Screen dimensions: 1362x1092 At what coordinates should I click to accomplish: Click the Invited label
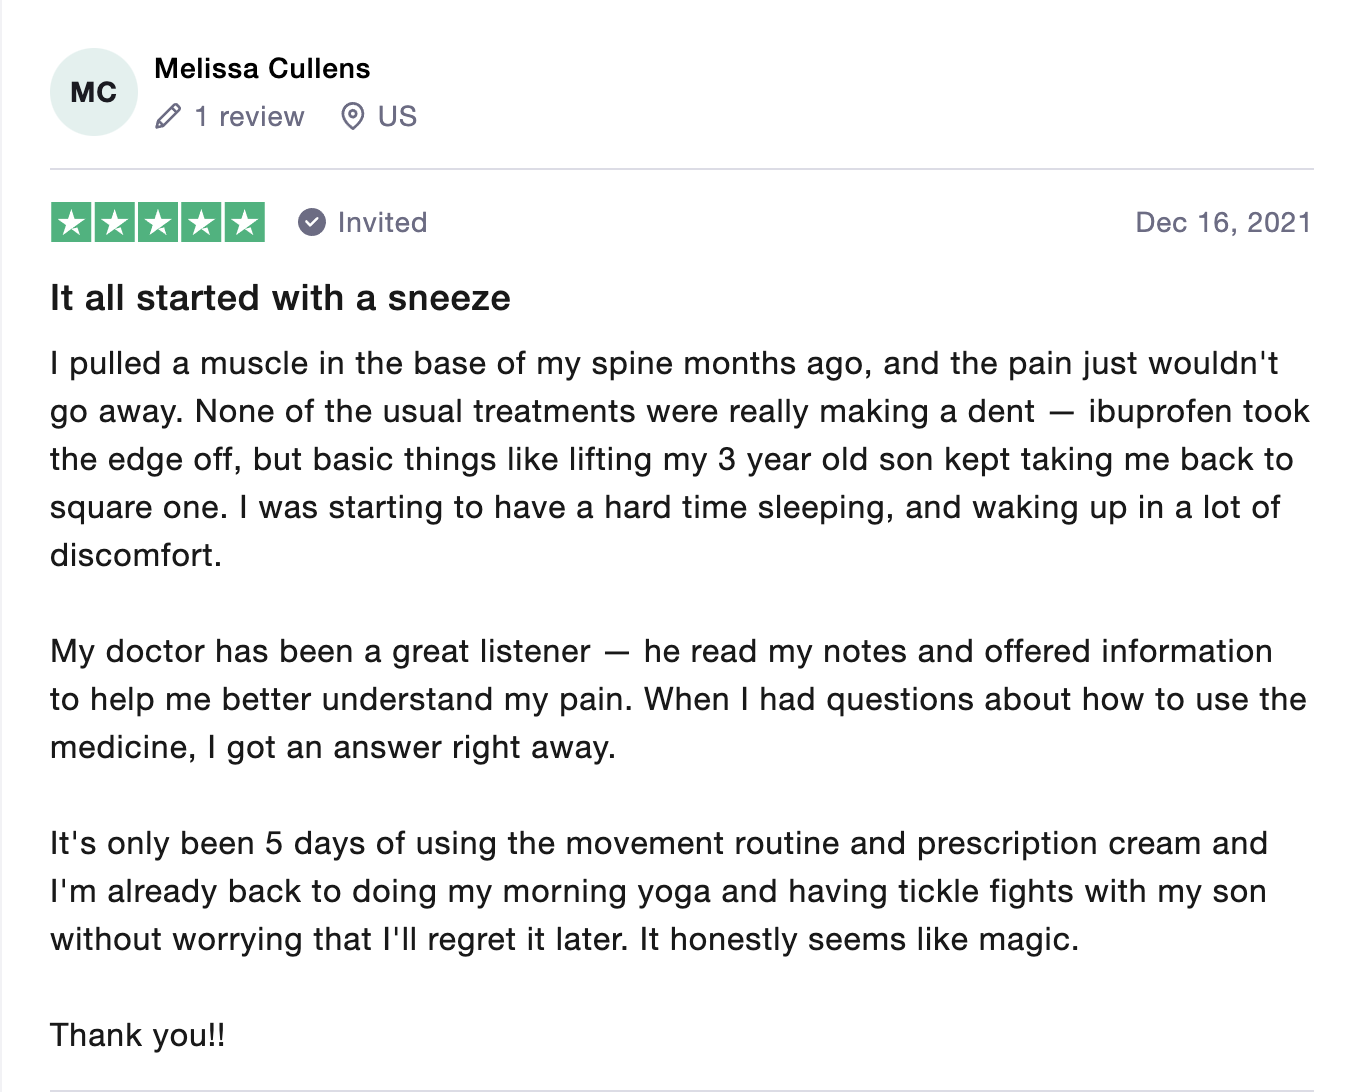tap(382, 222)
